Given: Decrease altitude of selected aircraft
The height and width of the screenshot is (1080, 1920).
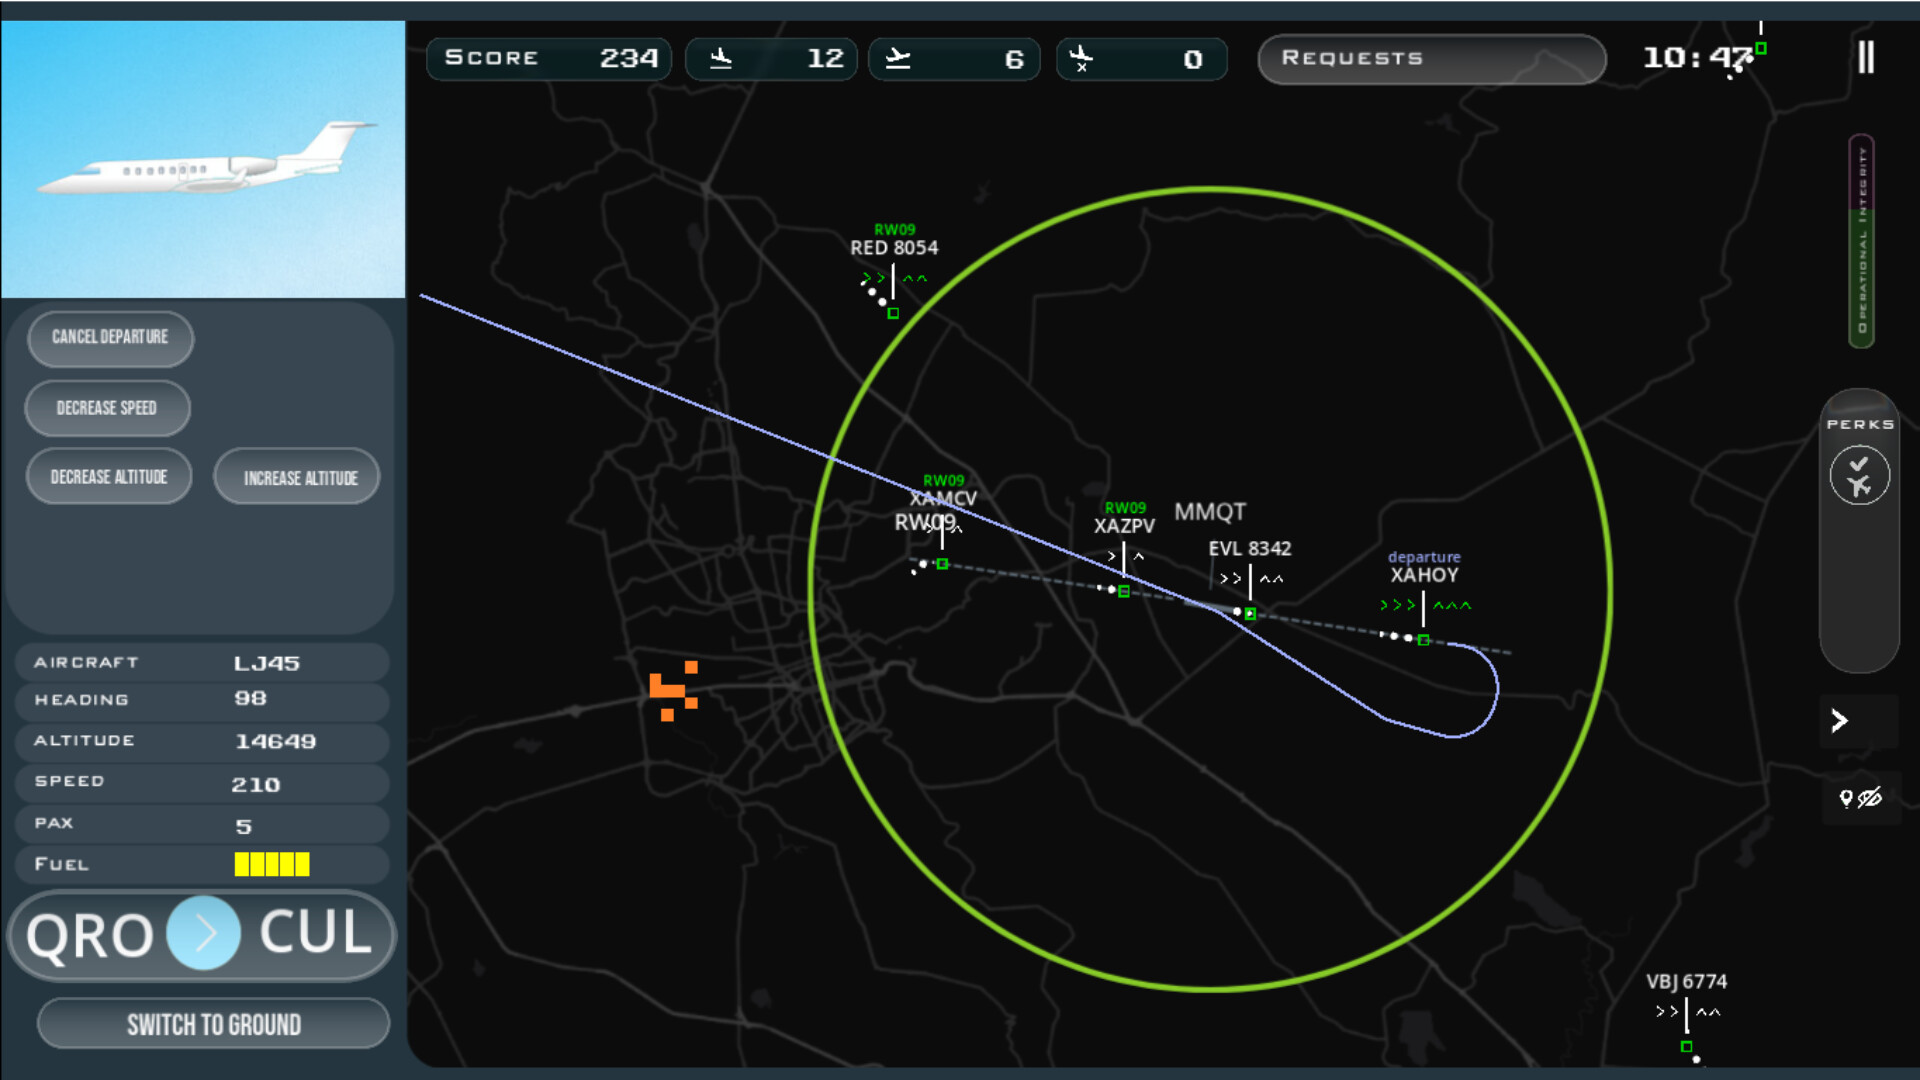Looking at the screenshot, I should pos(108,477).
